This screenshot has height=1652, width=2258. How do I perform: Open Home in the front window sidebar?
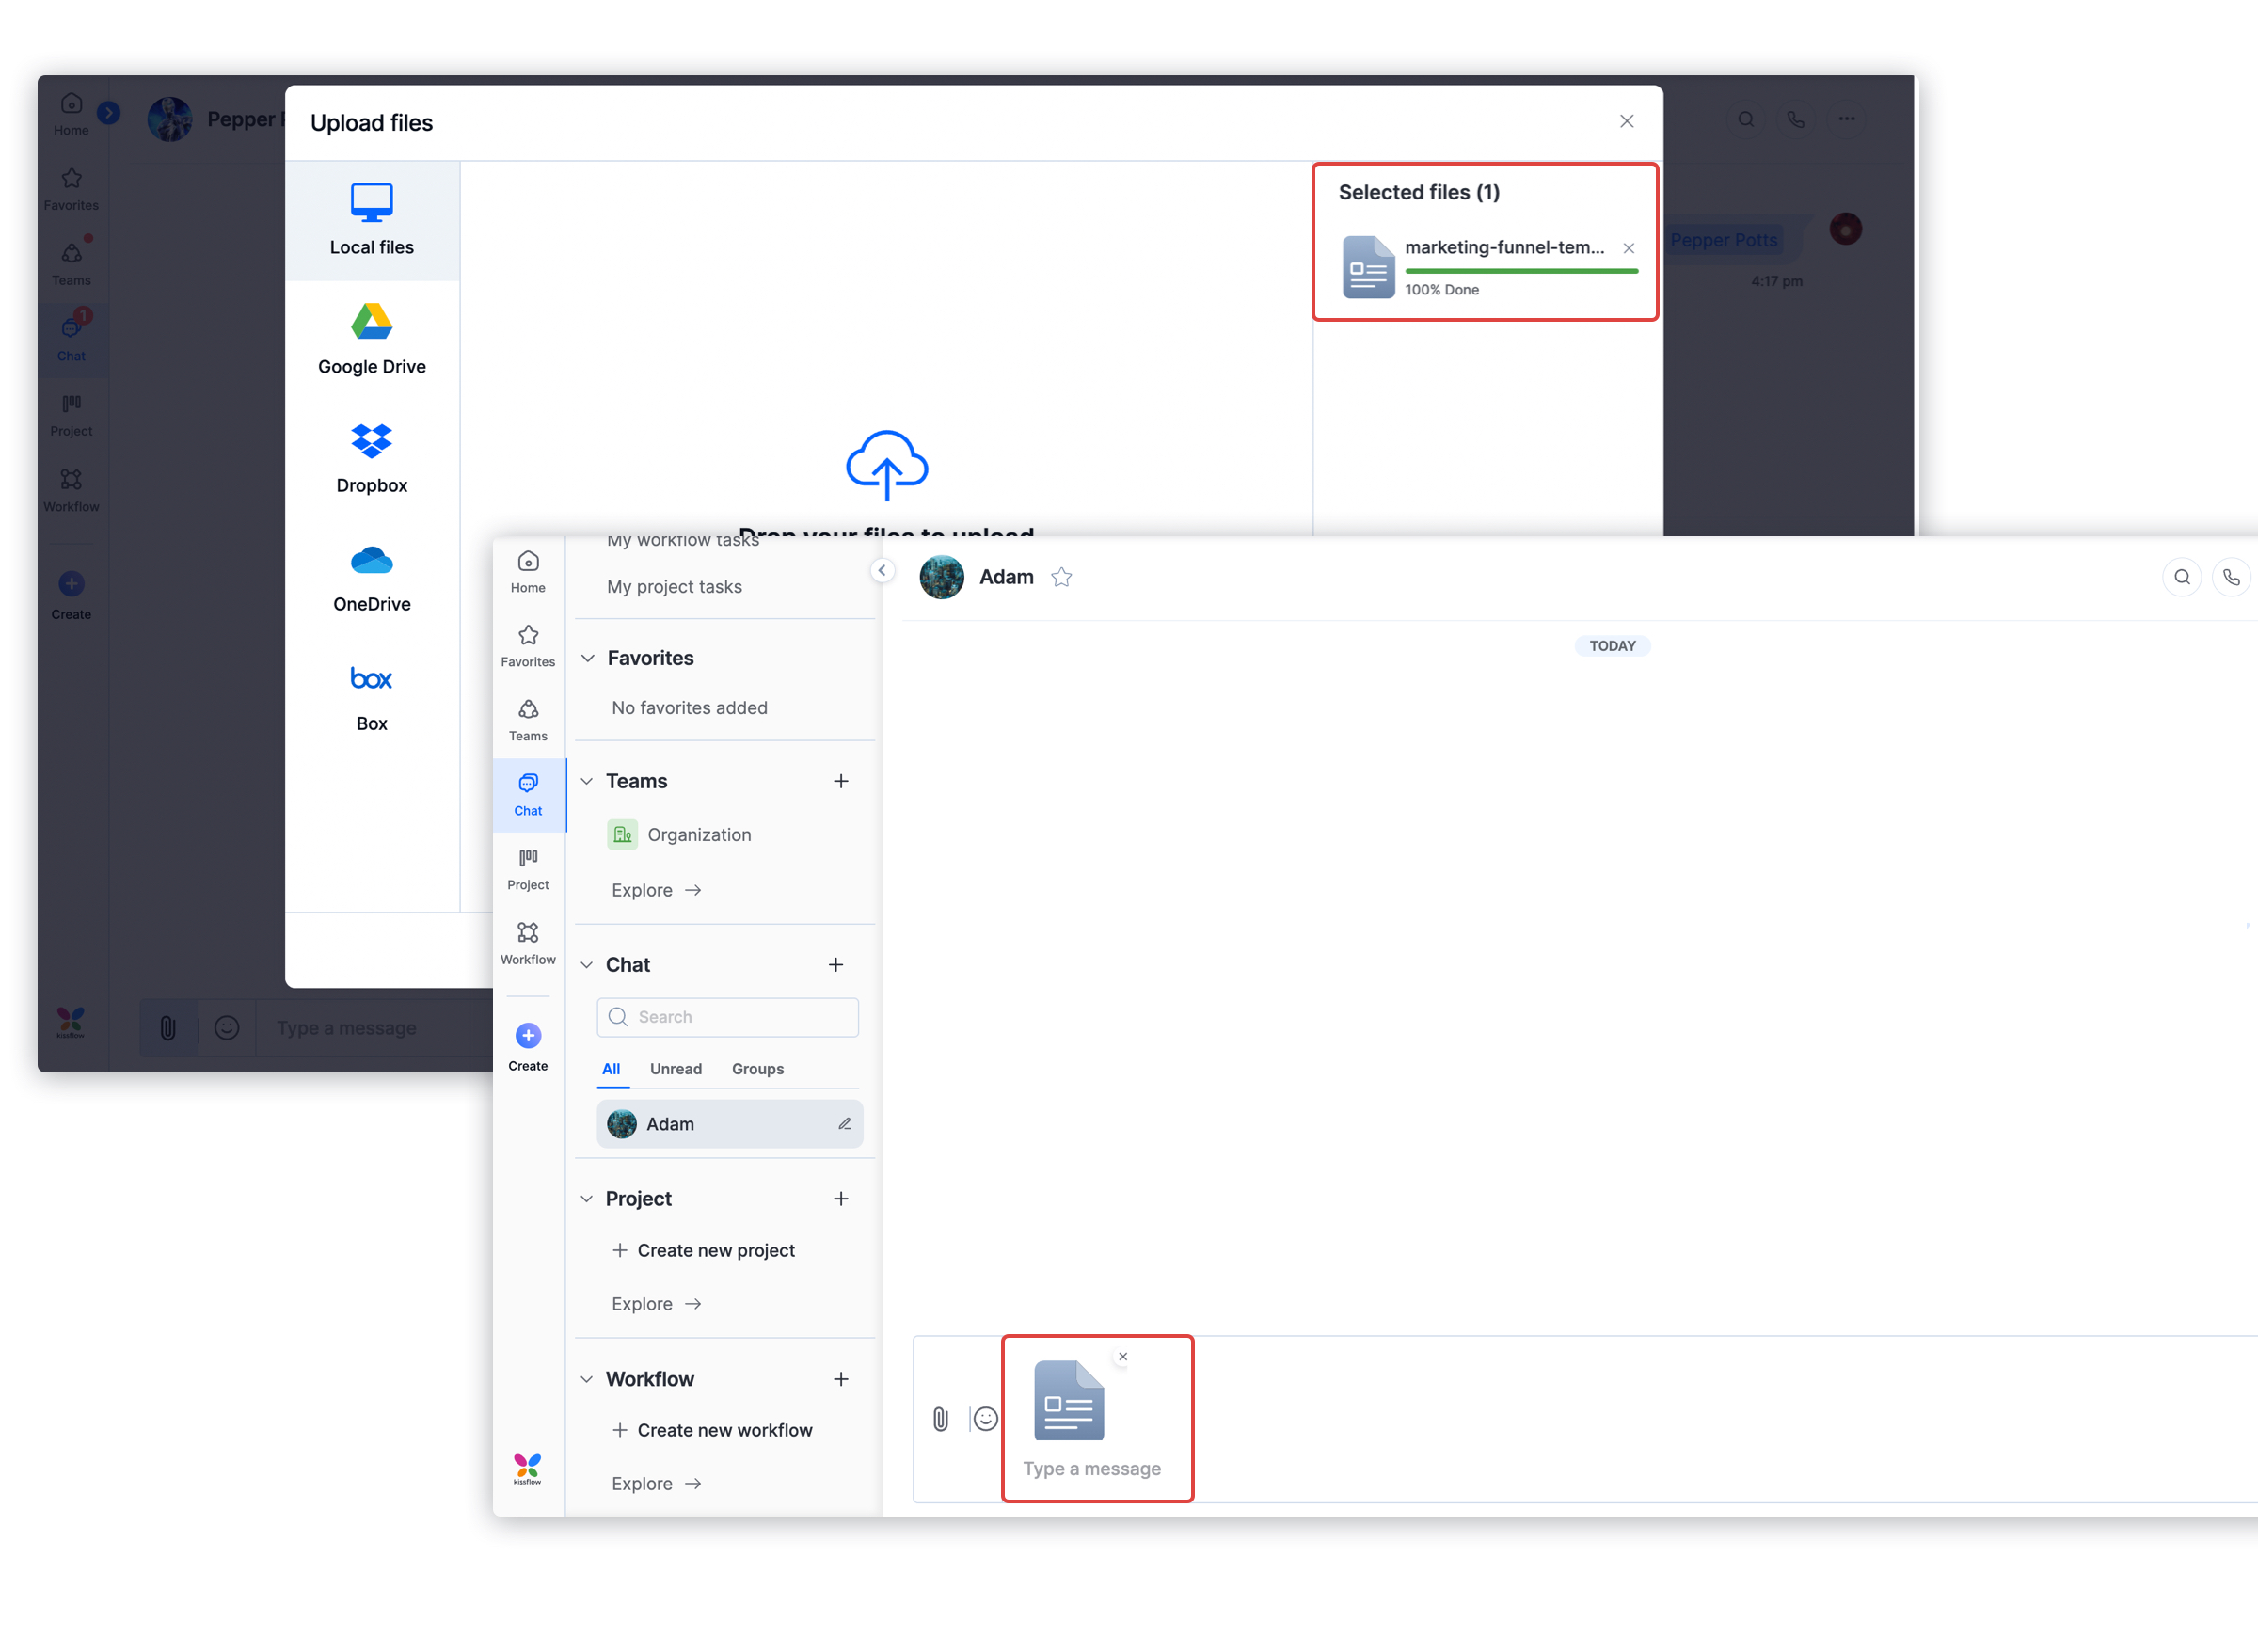[528, 571]
